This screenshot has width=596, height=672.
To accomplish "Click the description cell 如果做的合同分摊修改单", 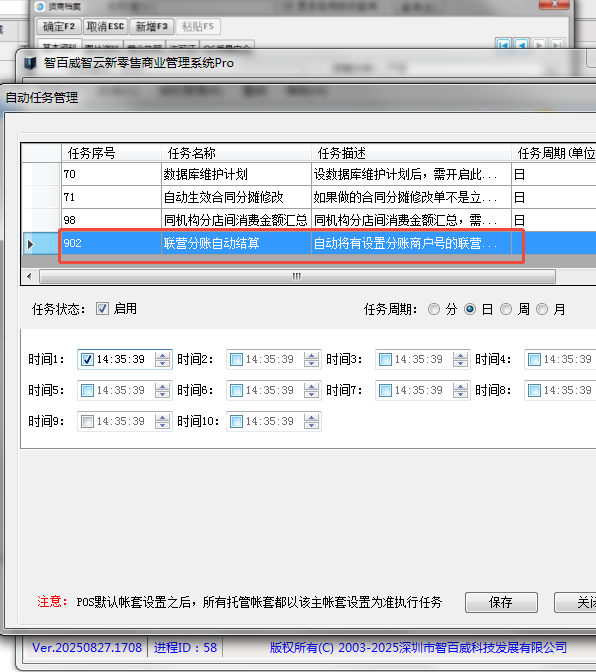I will (411, 197).
